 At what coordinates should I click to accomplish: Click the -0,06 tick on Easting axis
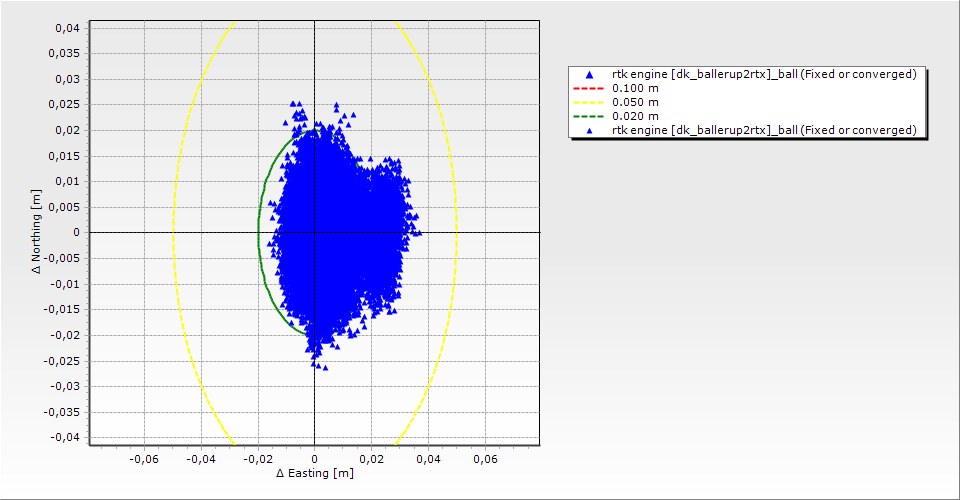pyautogui.click(x=145, y=459)
